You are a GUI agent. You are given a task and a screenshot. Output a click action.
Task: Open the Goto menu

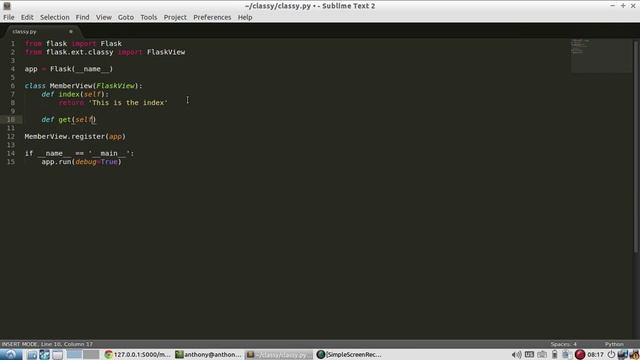(126, 17)
